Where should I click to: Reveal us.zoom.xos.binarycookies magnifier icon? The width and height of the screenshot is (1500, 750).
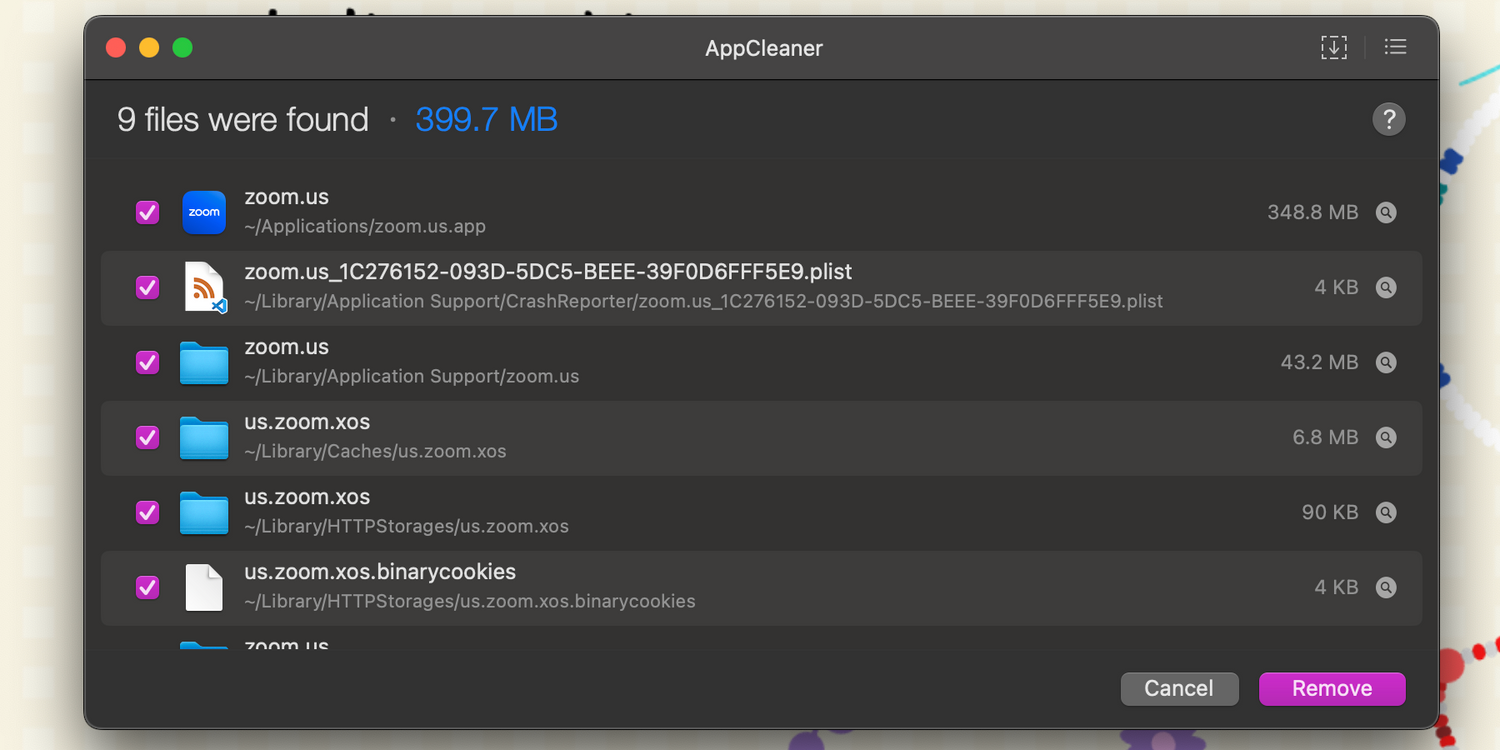1386,587
